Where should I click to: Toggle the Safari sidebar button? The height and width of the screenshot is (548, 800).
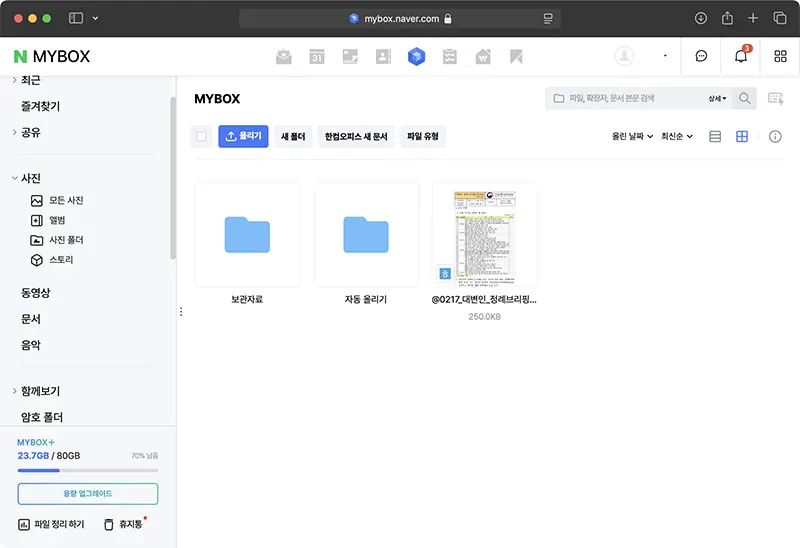pos(76,18)
